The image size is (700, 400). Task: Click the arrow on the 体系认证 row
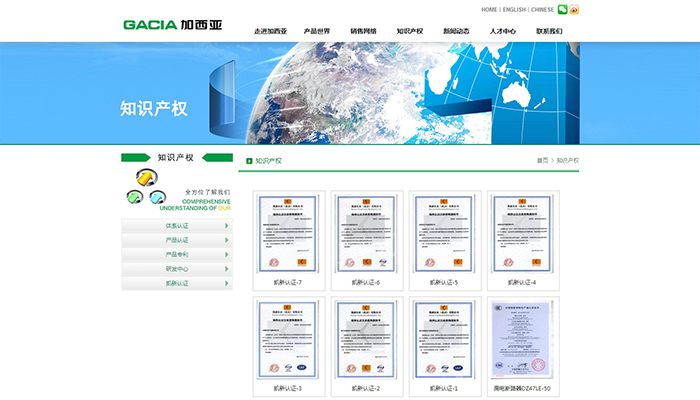click(x=226, y=226)
